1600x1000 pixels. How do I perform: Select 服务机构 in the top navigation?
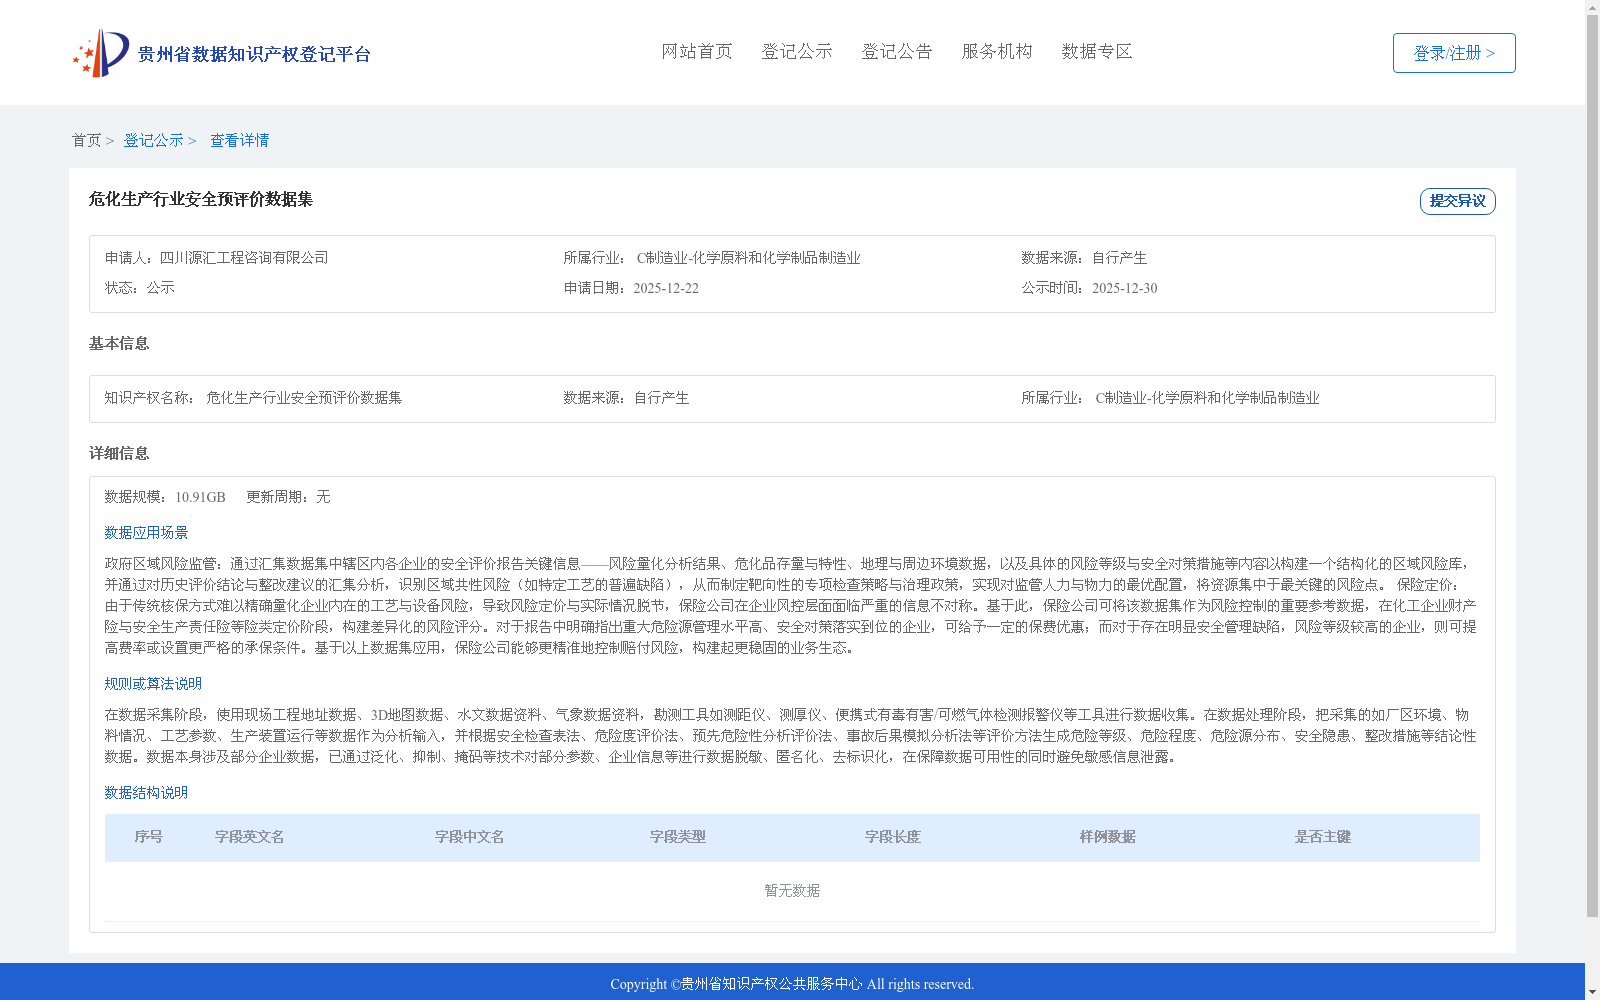click(x=997, y=52)
